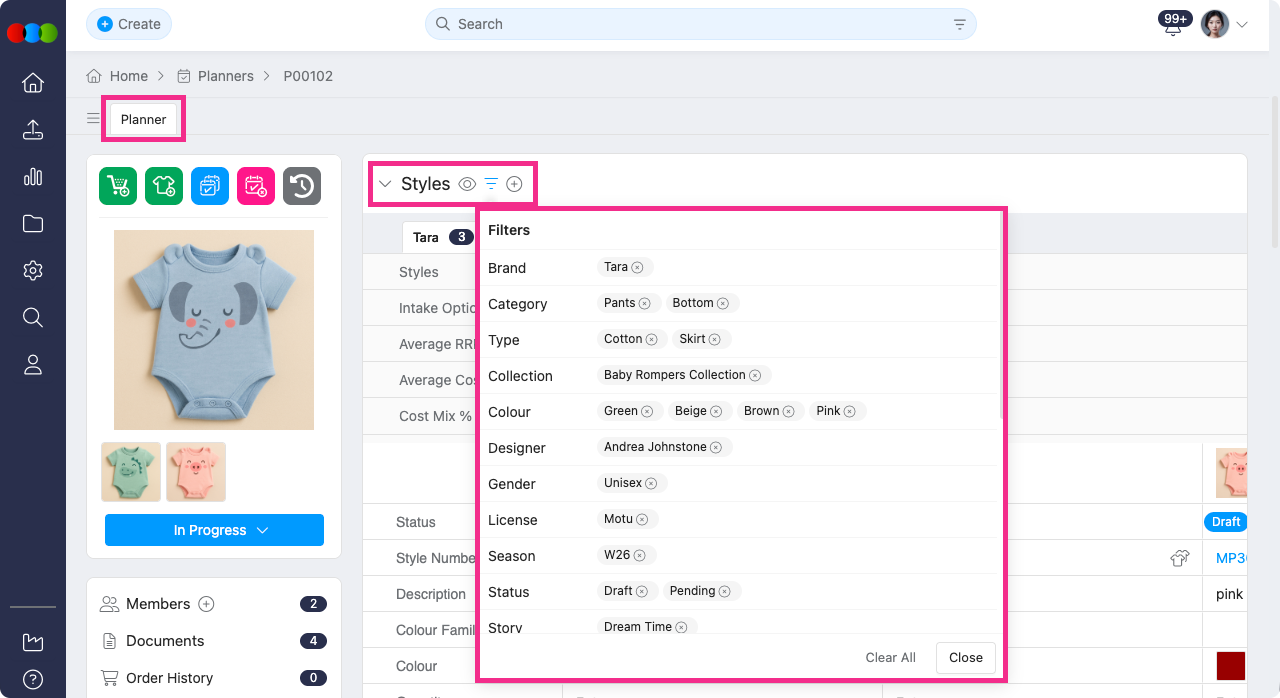The width and height of the screenshot is (1280, 698).
Task: Open the notifications bell
Action: pos(1173,27)
